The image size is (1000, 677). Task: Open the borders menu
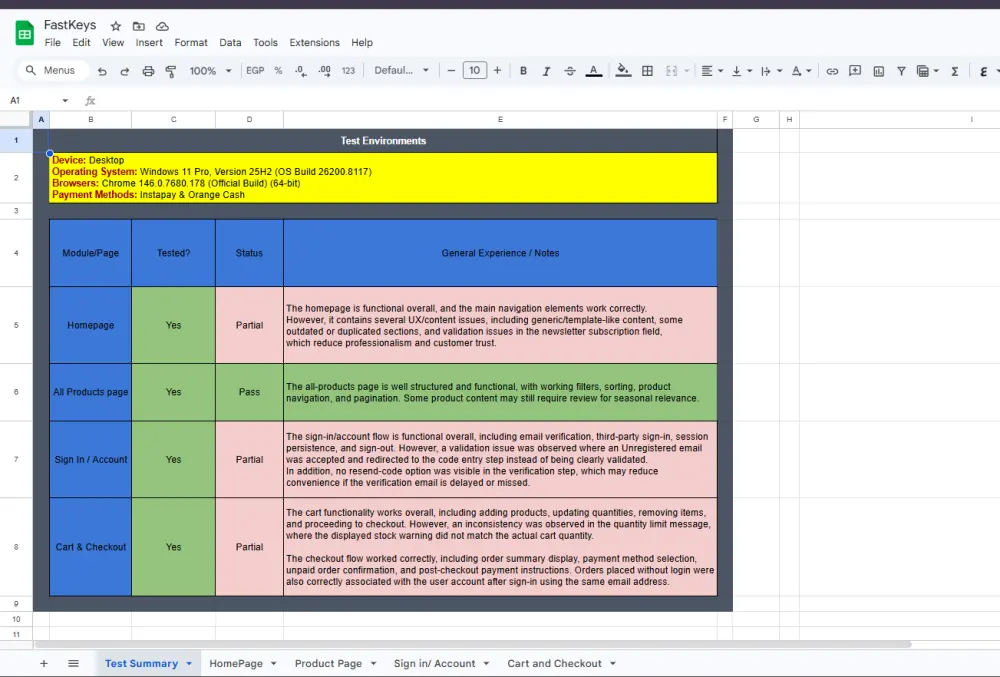tap(647, 71)
